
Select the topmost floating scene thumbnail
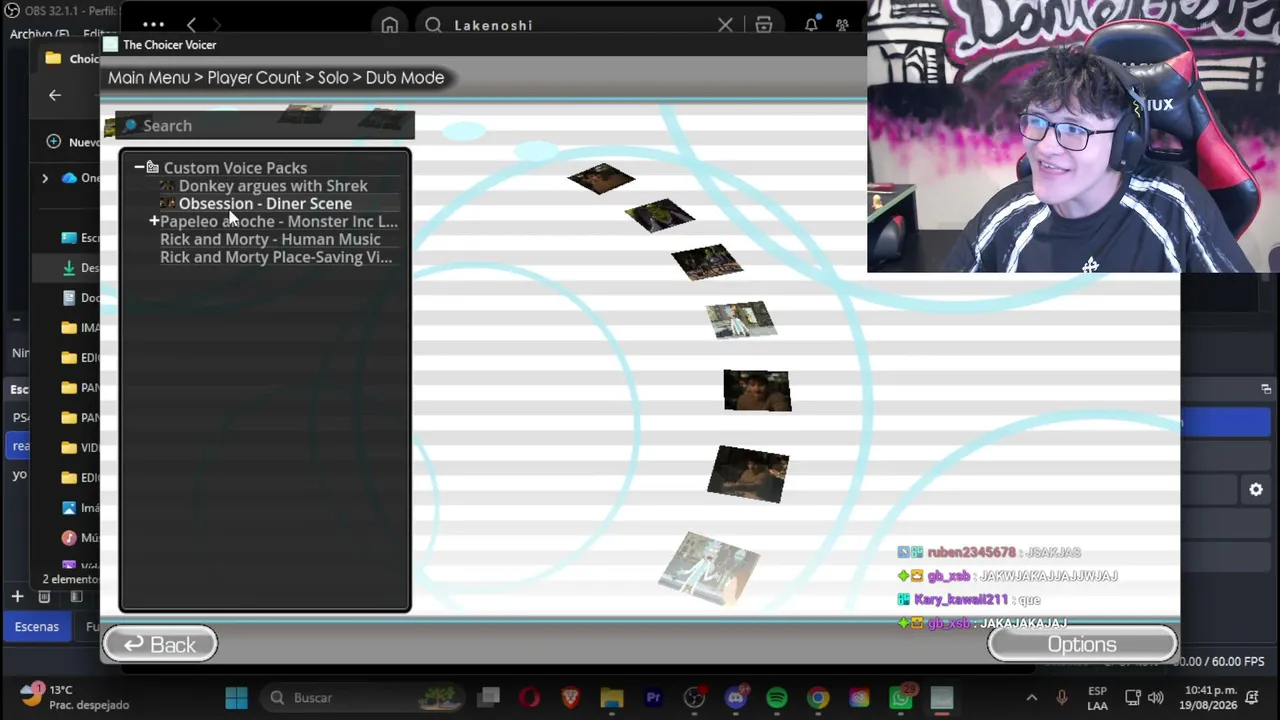[601, 178]
